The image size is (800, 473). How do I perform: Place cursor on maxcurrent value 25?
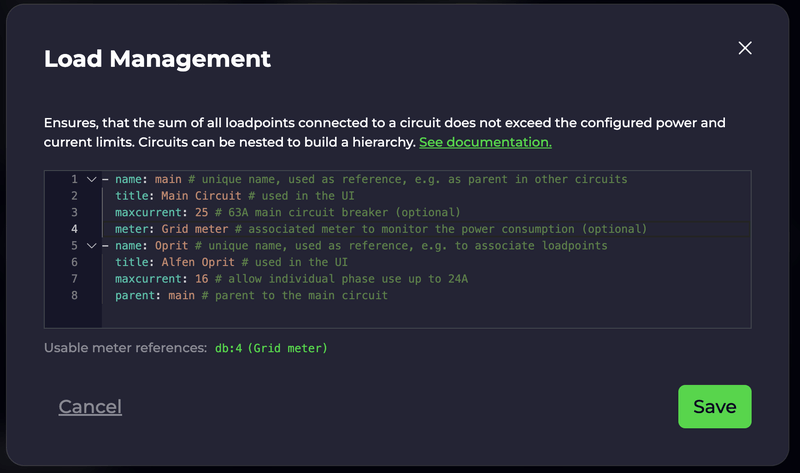[202, 212]
